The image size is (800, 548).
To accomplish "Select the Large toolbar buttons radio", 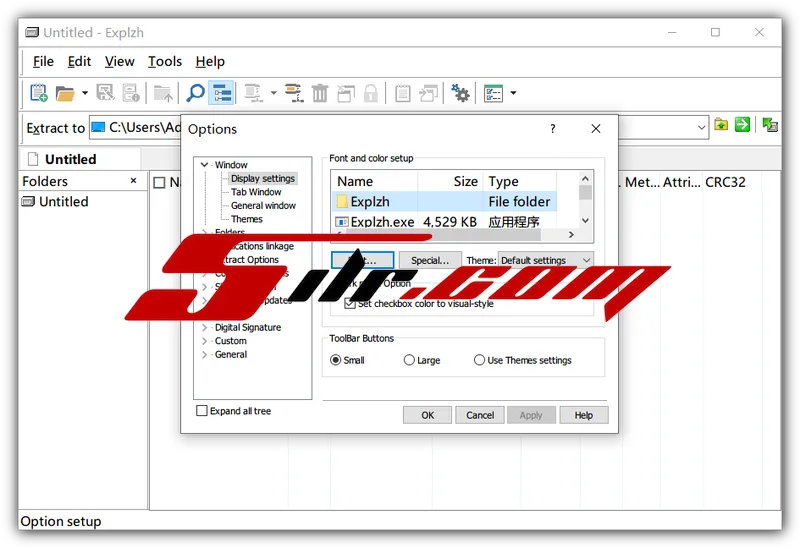I will click(409, 360).
